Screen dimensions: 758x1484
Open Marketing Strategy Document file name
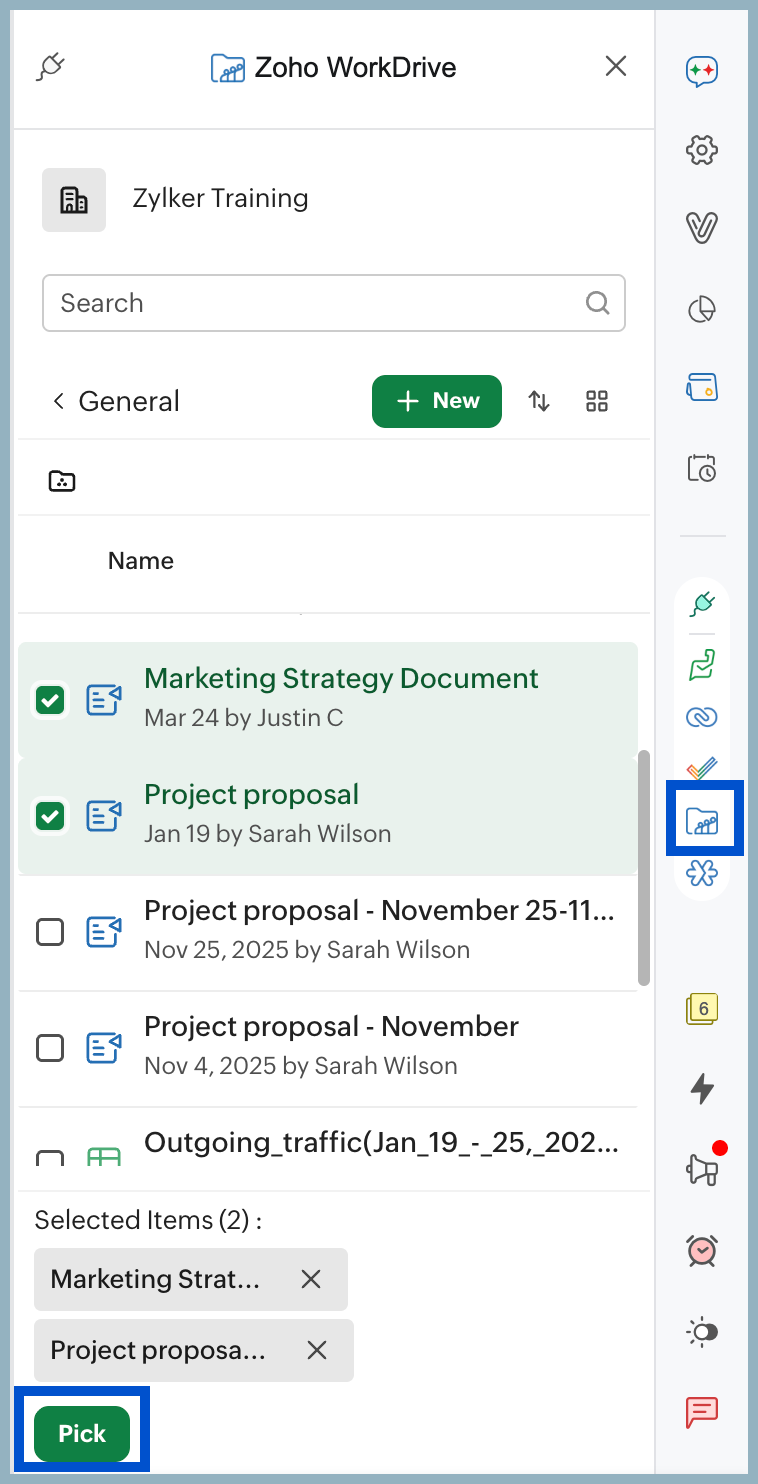click(x=341, y=678)
